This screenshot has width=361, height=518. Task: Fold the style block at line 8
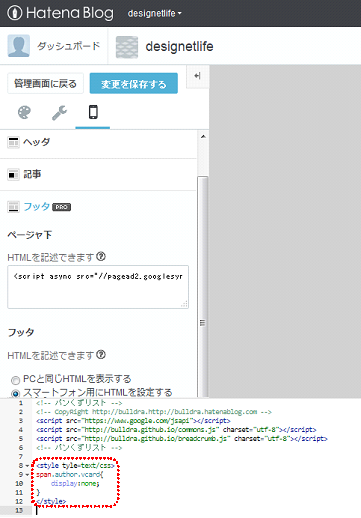point(27,466)
